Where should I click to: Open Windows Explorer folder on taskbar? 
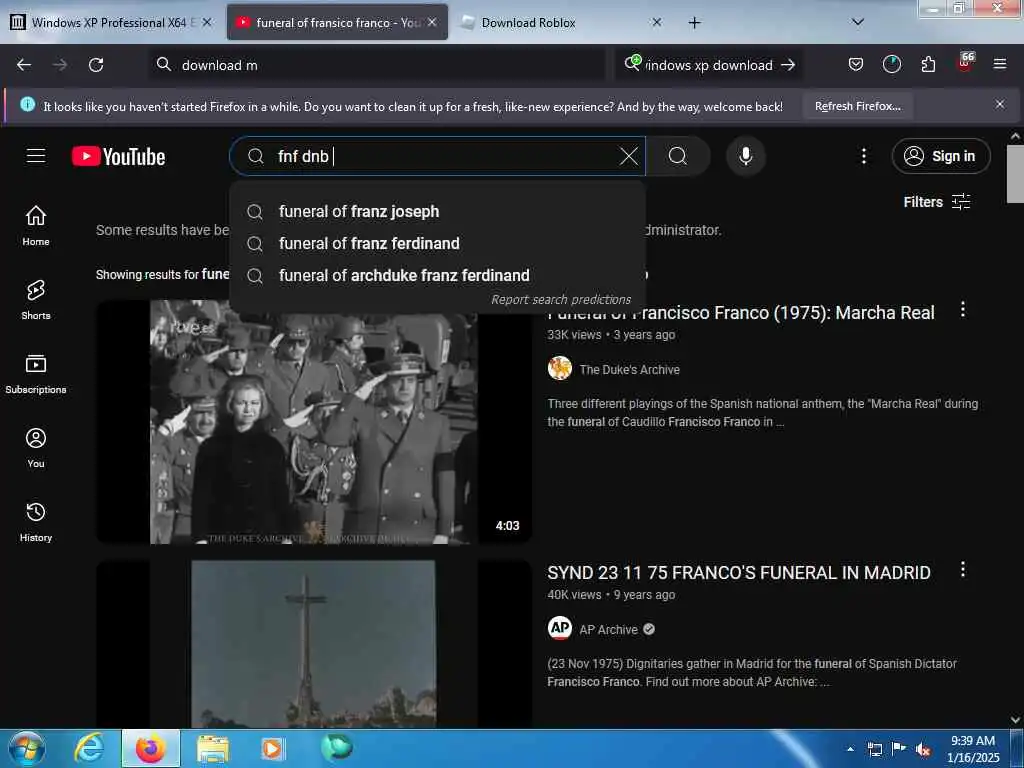tap(212, 748)
